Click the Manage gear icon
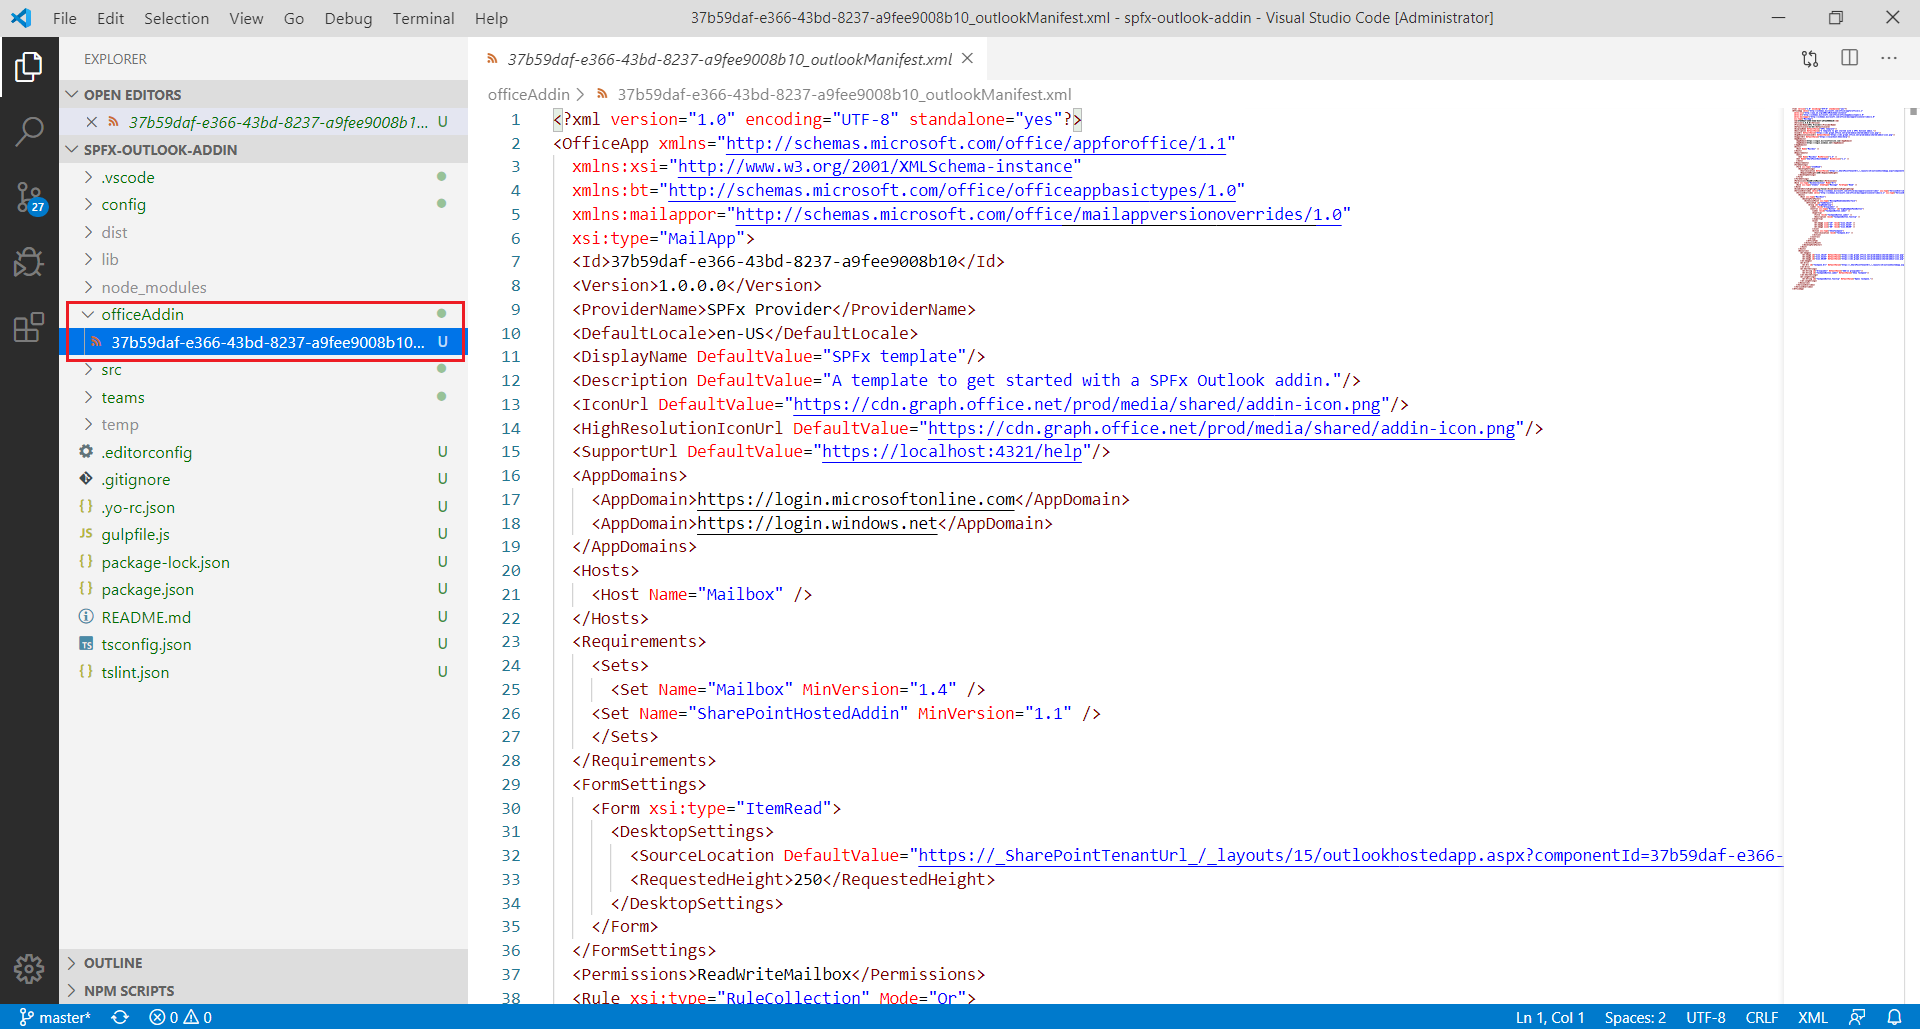The image size is (1920, 1029). point(29,968)
